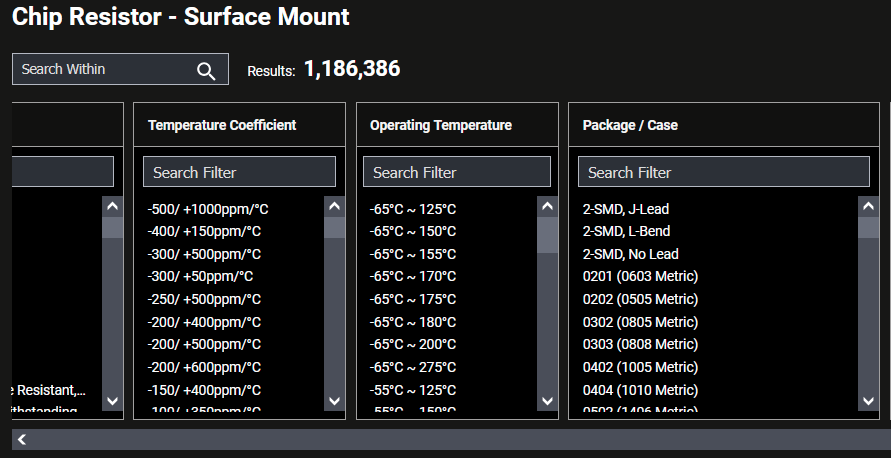Viewport: 891px width, 458px height.
Task: Select -150/ +400ppm/°C option
Action: pyautogui.click(x=204, y=390)
